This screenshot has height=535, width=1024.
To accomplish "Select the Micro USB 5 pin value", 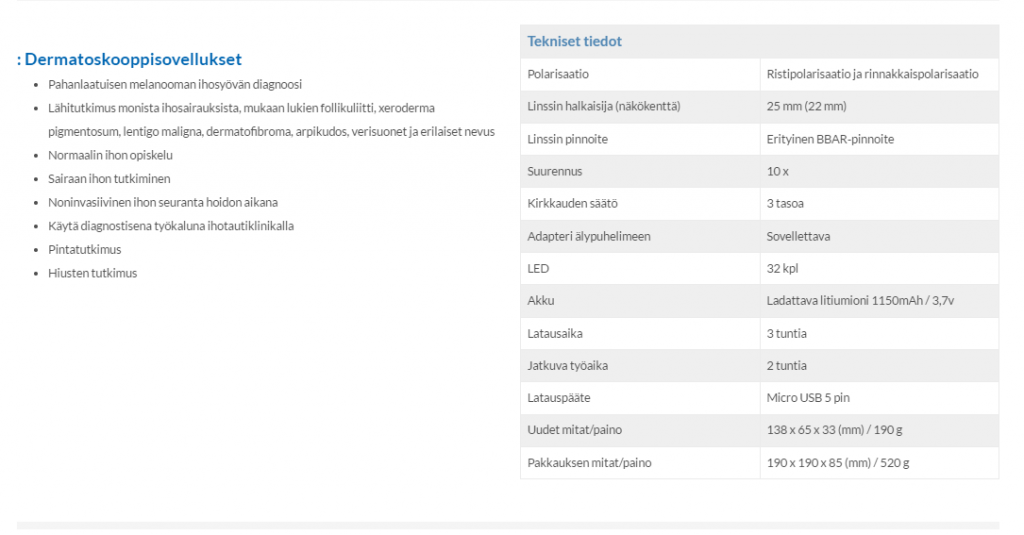I will point(808,398).
